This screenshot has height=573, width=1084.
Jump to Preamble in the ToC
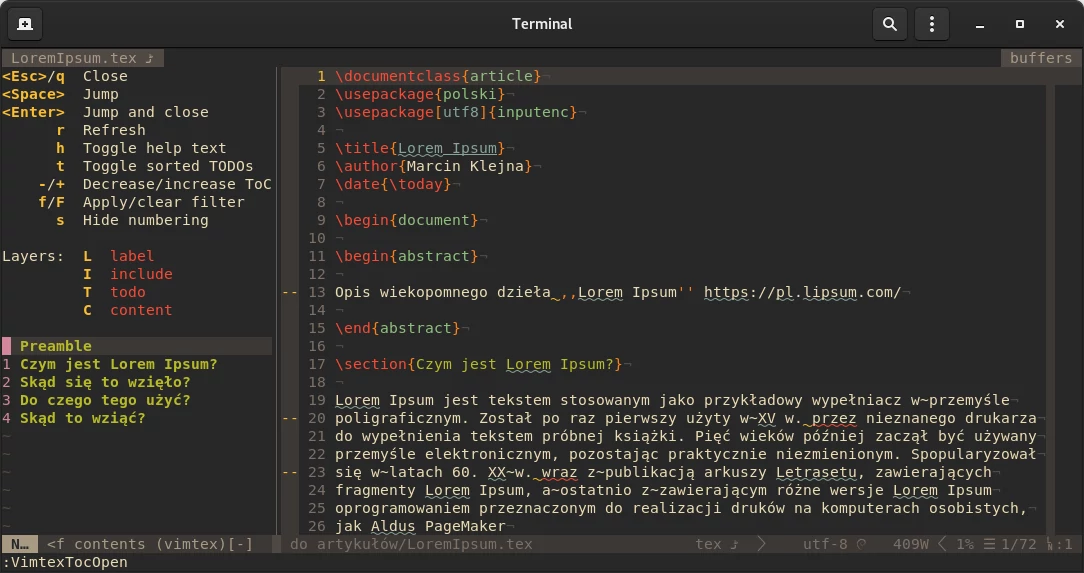(x=56, y=346)
